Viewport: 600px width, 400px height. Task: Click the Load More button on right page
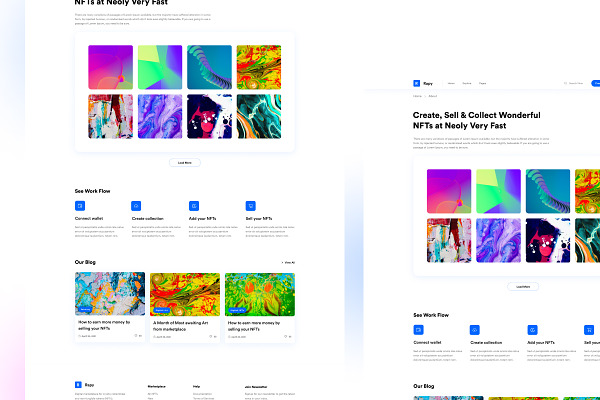(523, 286)
